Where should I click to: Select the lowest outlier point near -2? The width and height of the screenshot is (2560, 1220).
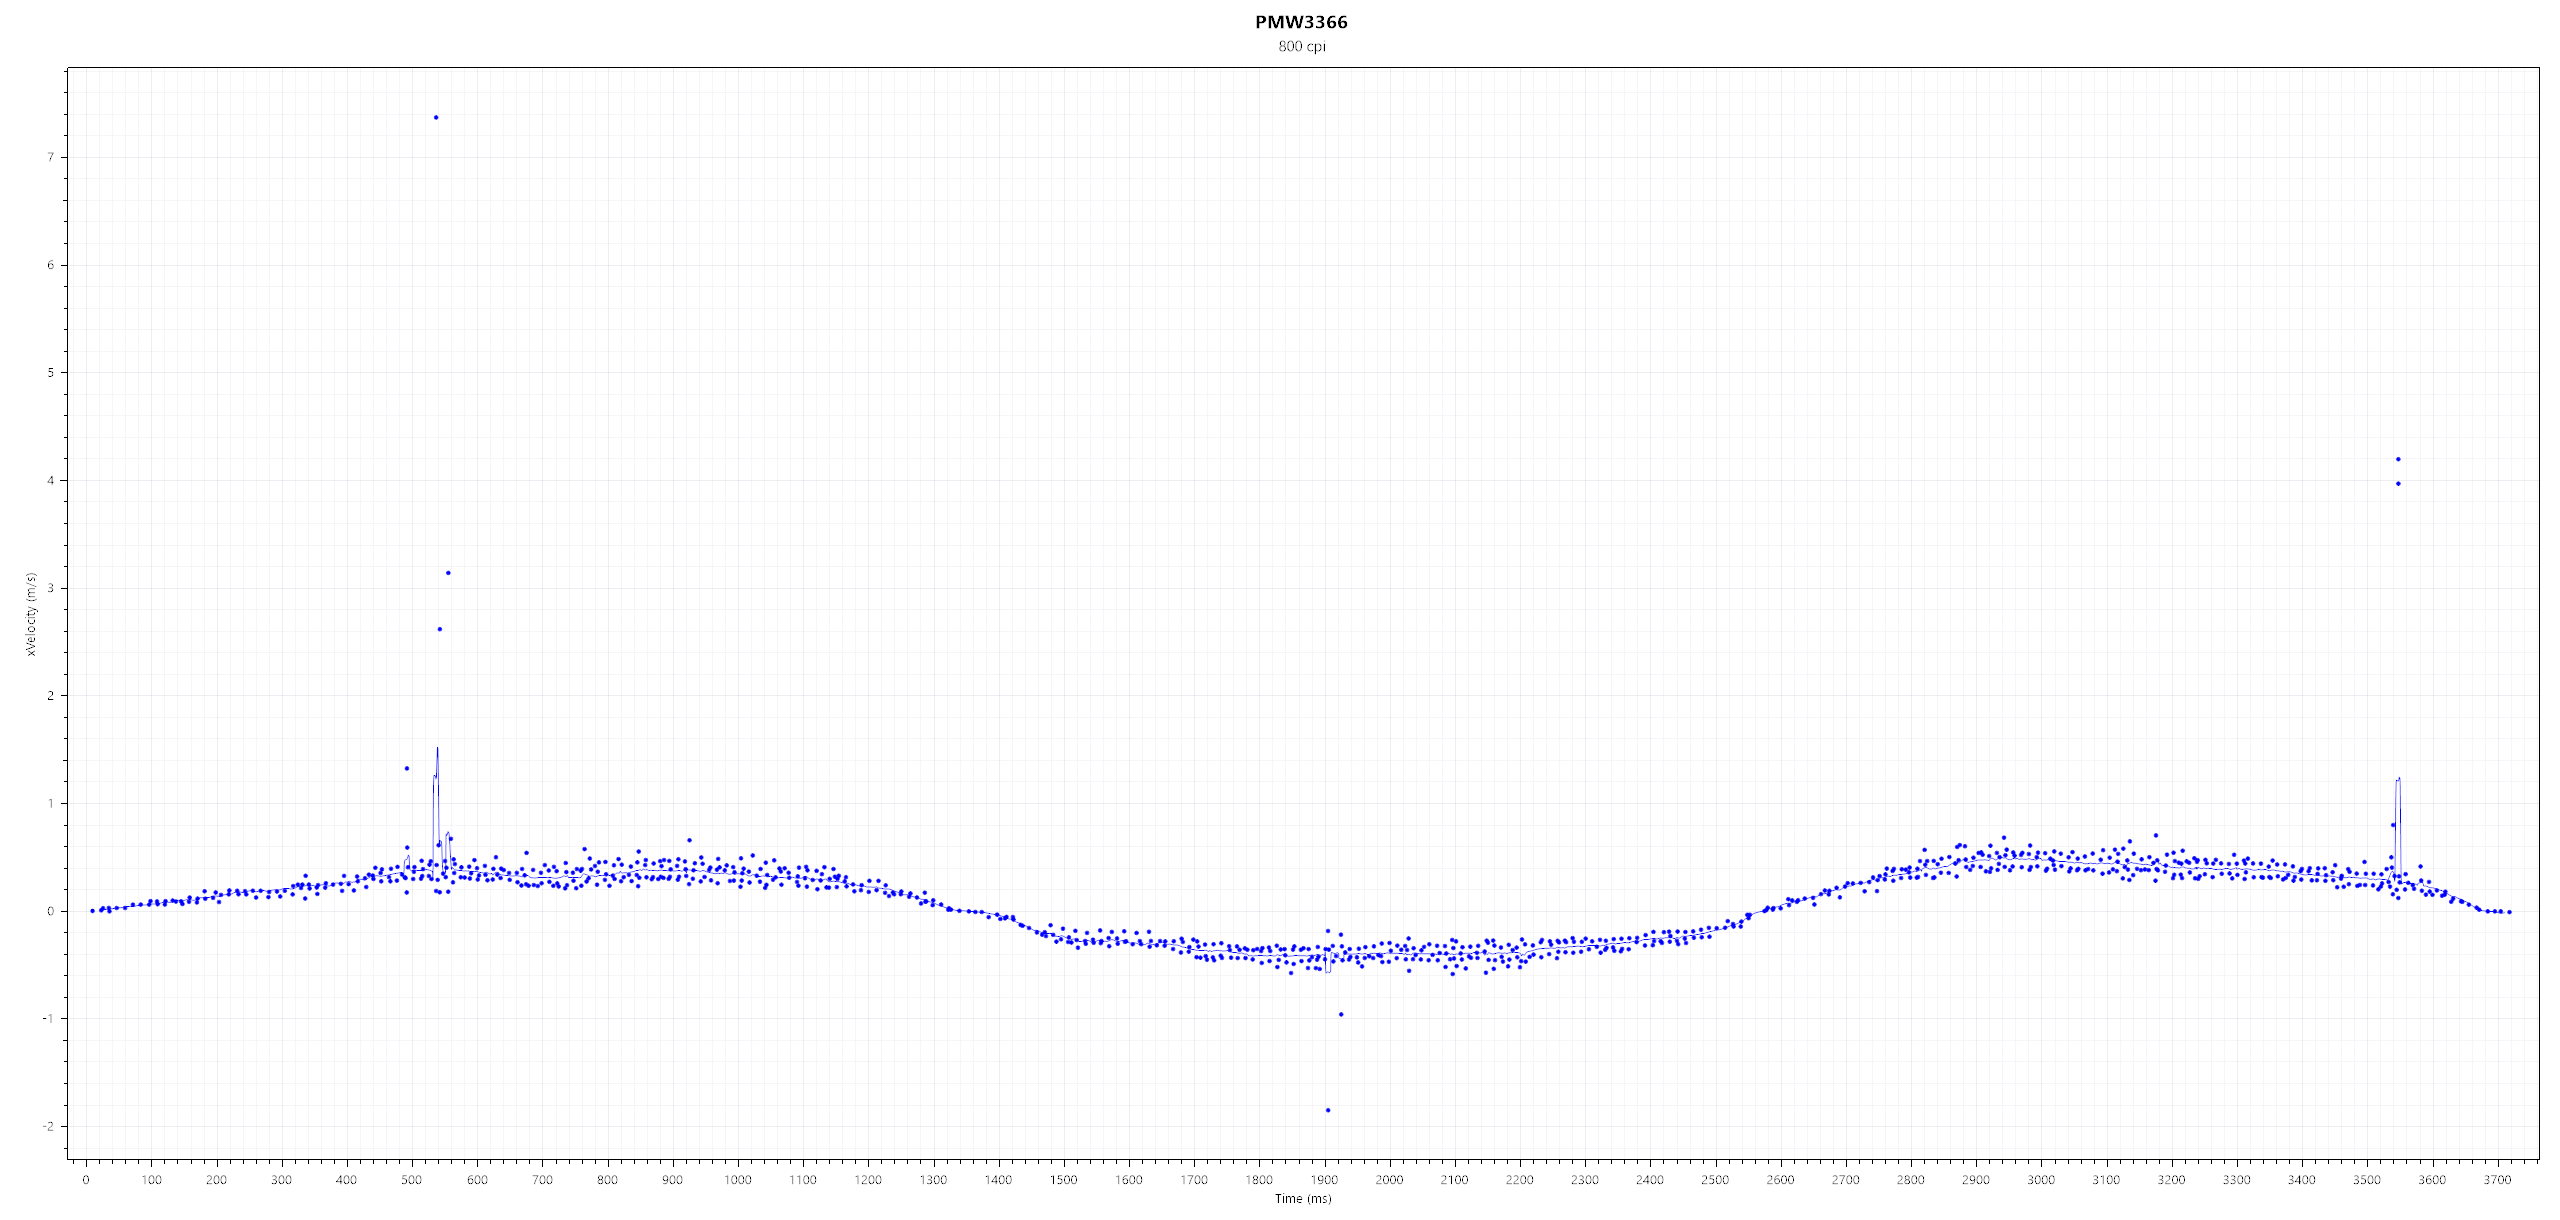coord(1327,1110)
